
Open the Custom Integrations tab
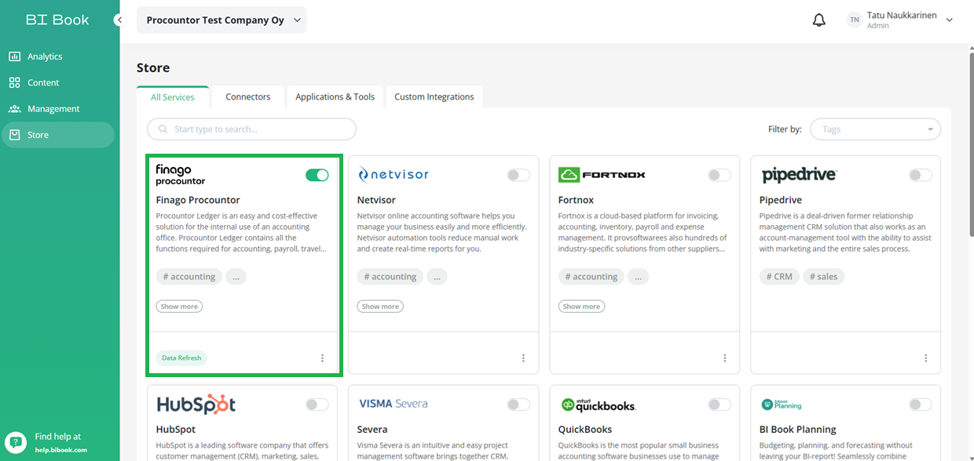(x=434, y=97)
